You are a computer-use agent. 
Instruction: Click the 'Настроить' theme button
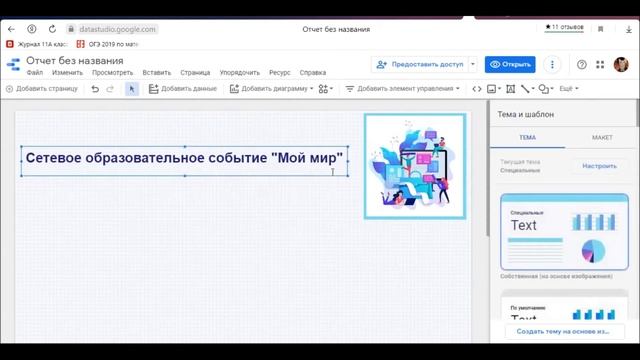599,166
